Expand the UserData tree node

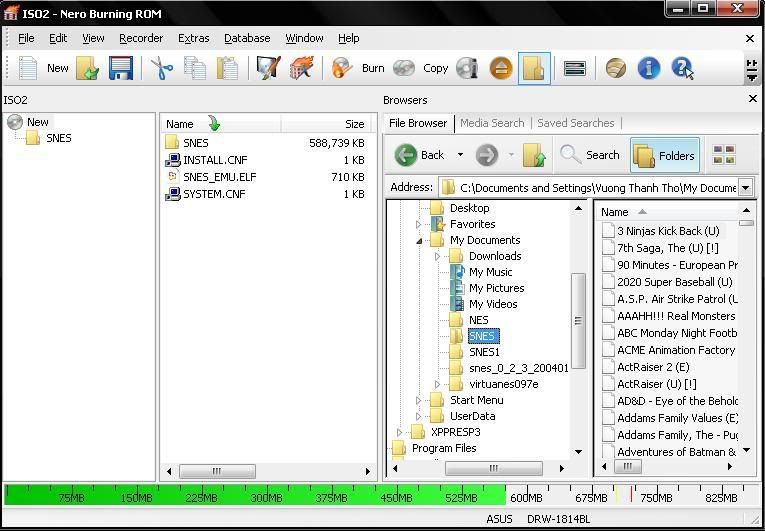[x=418, y=417]
